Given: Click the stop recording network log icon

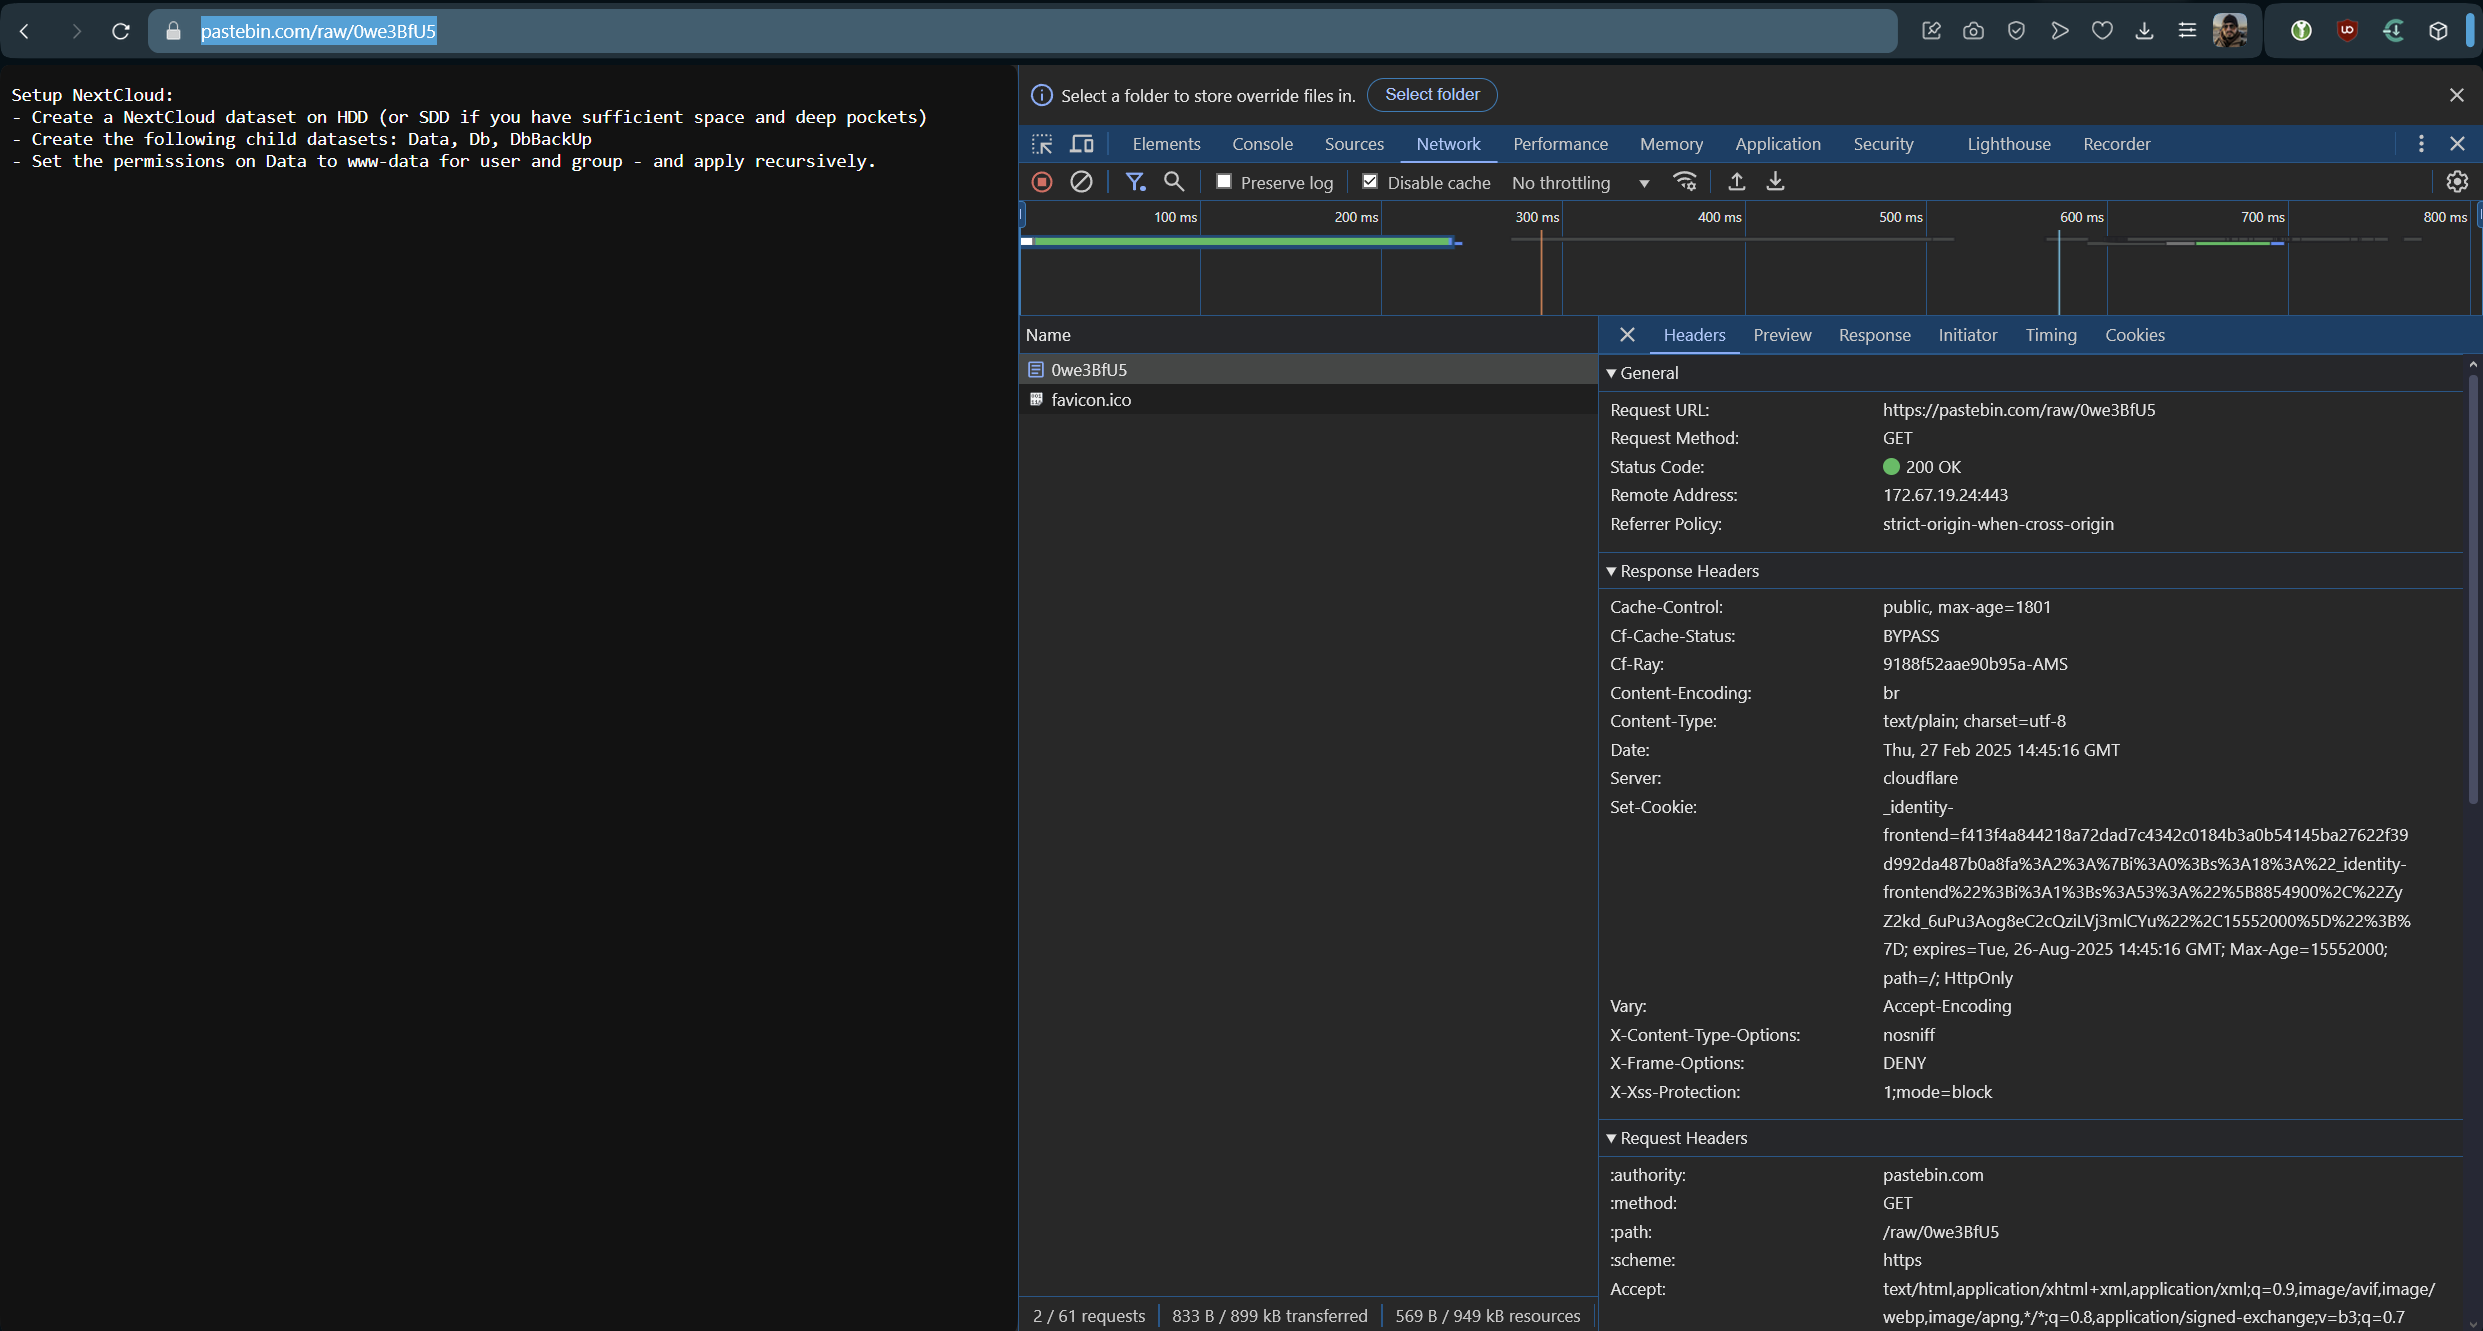Looking at the screenshot, I should pyautogui.click(x=1042, y=182).
